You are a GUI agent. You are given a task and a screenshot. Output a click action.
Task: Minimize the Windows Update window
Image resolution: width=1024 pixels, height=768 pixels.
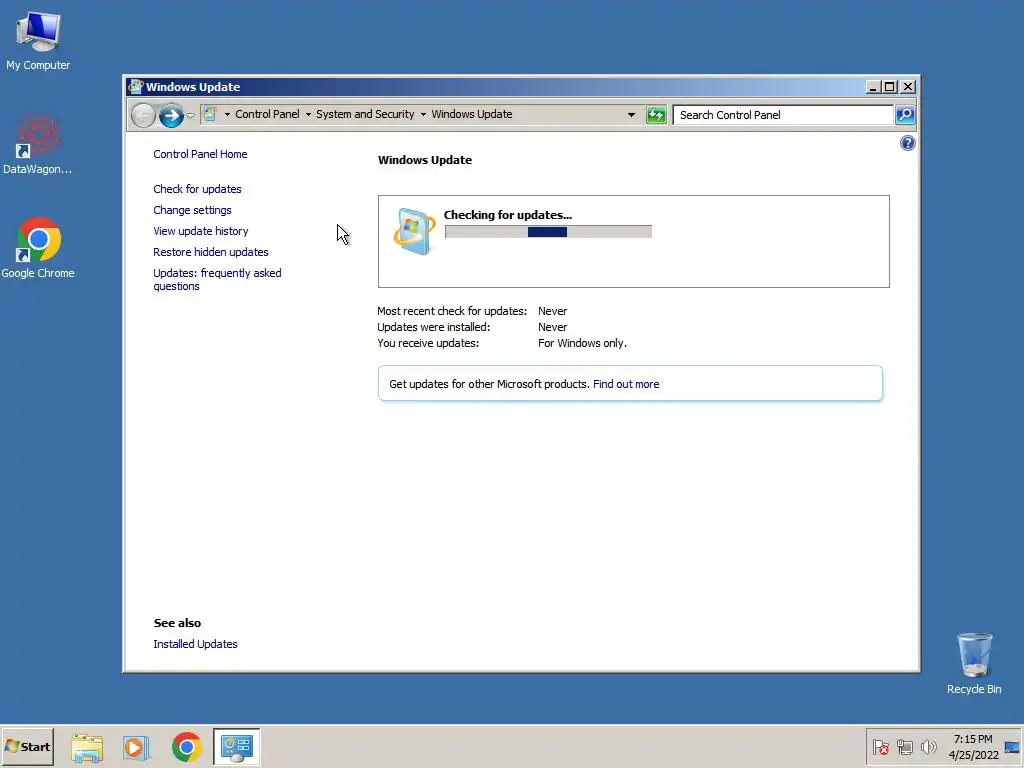(x=873, y=87)
